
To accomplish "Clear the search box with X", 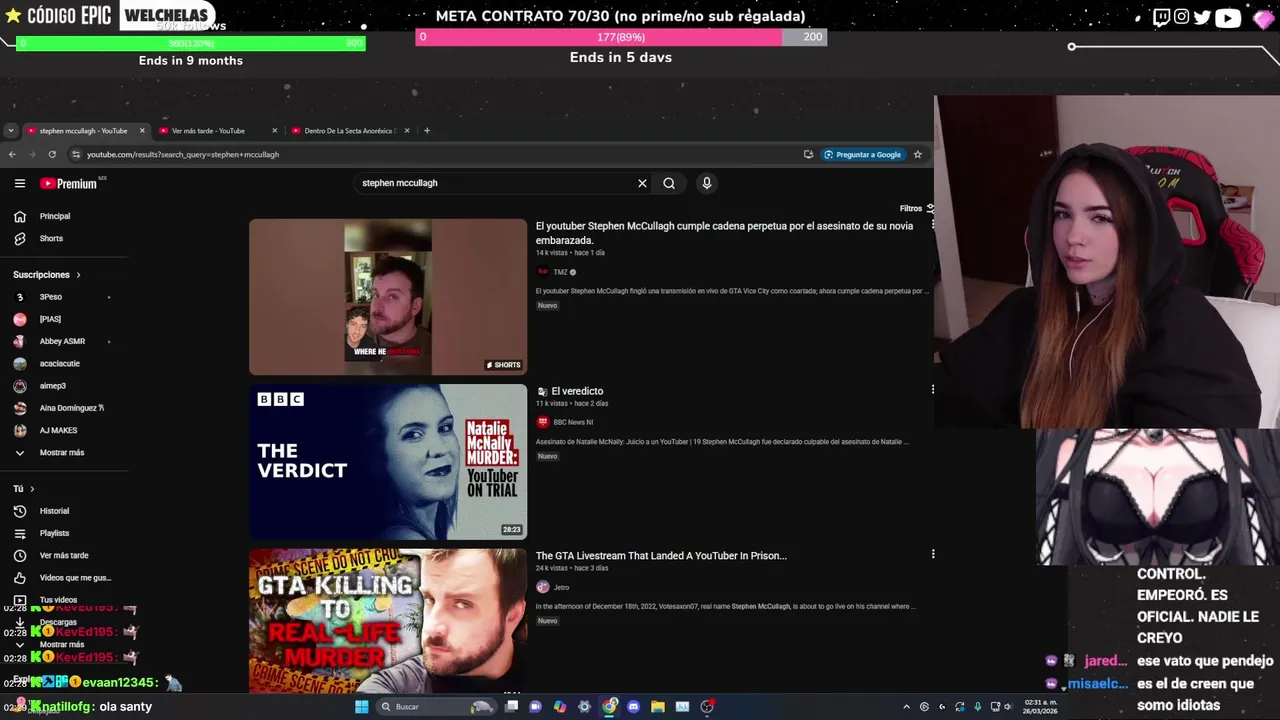I will pyautogui.click(x=642, y=183).
